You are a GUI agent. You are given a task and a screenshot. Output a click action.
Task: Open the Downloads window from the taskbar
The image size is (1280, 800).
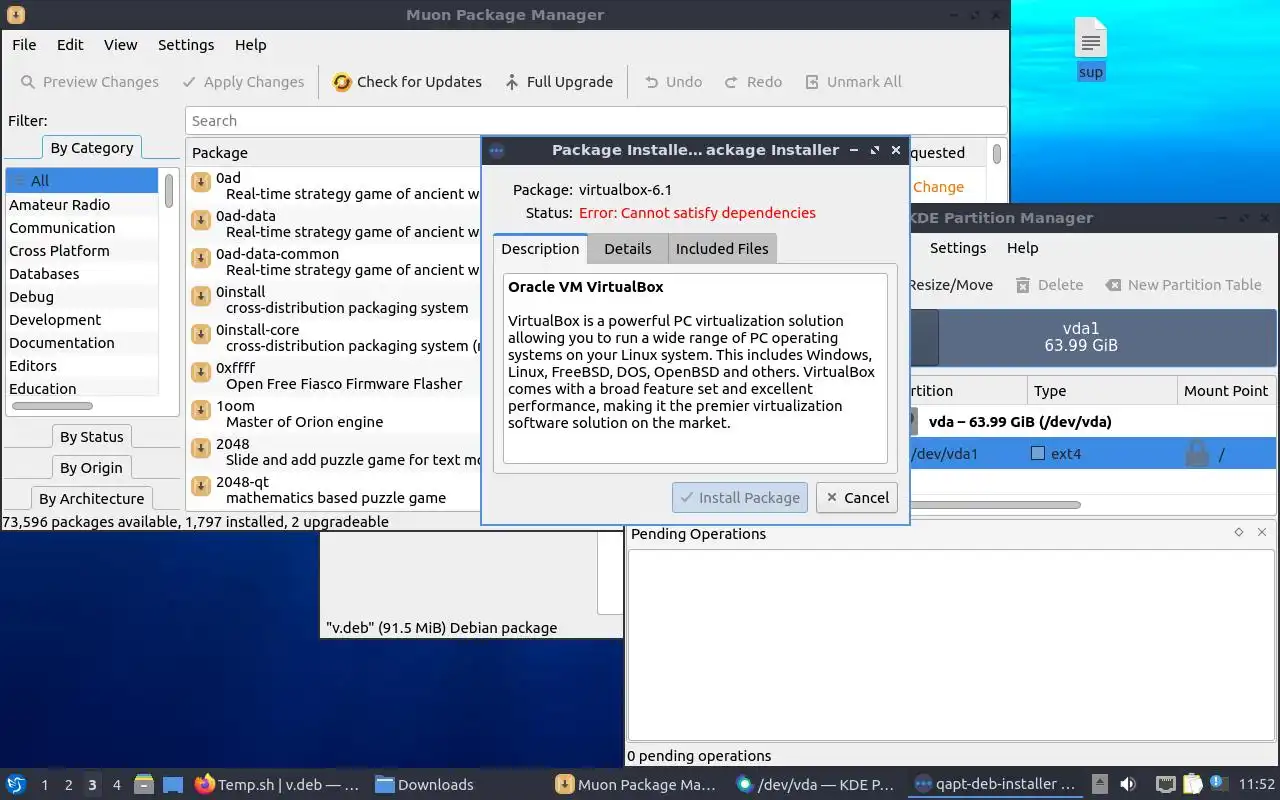[x=425, y=785]
